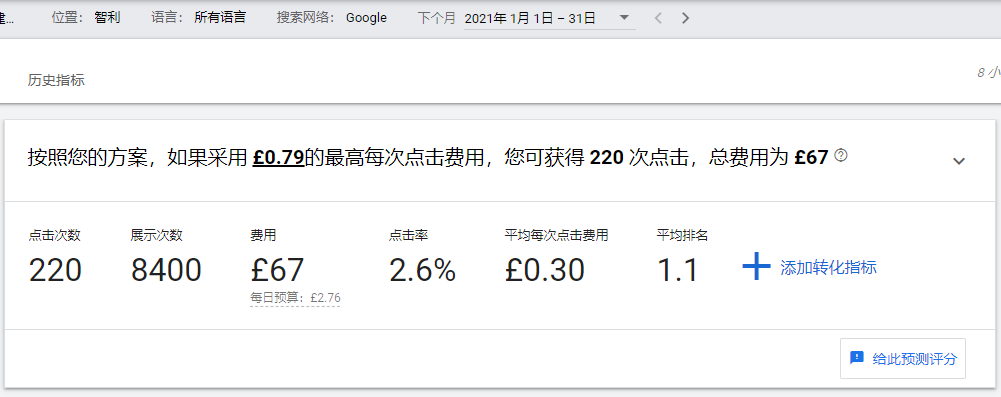Click the blue plus icon

756,267
